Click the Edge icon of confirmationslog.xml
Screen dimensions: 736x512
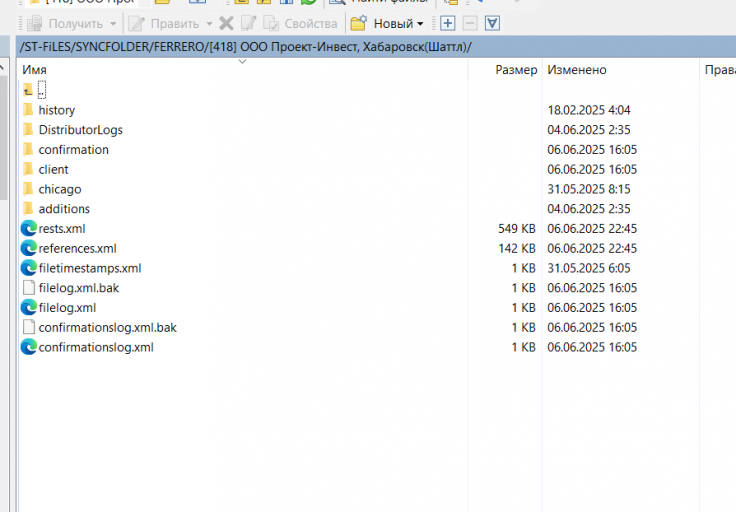[29, 347]
